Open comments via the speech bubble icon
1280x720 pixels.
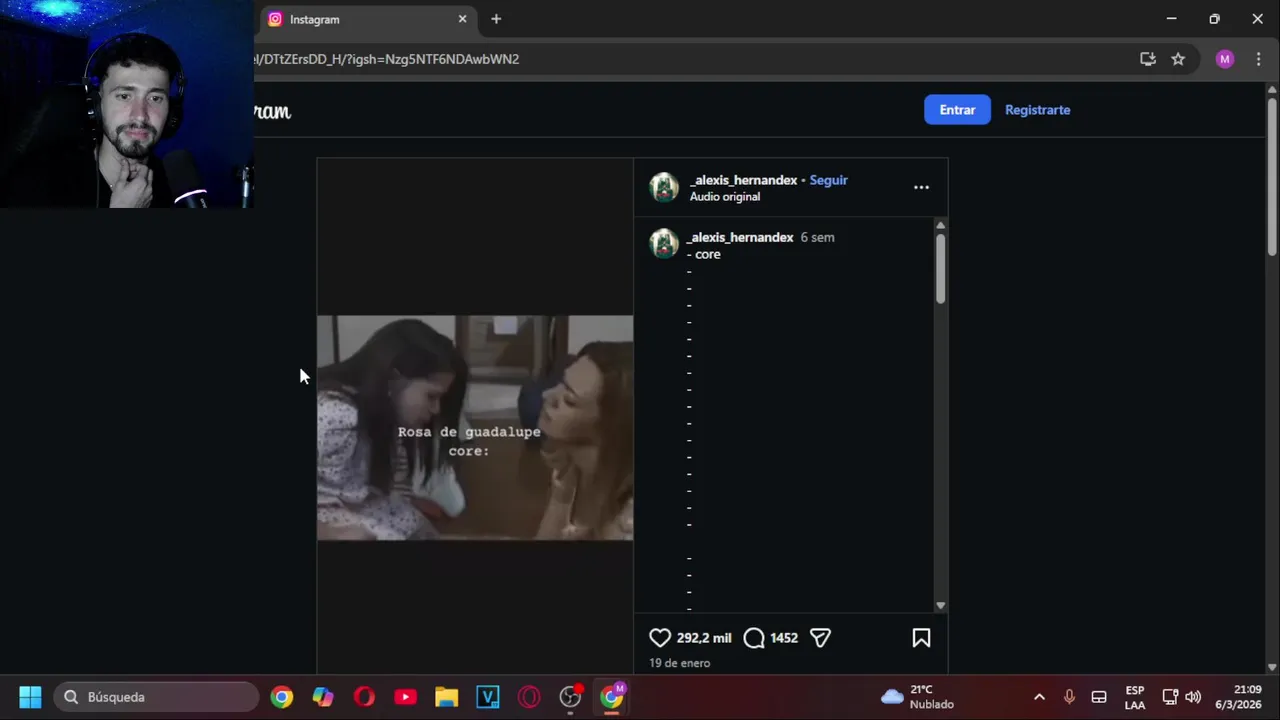(x=754, y=638)
